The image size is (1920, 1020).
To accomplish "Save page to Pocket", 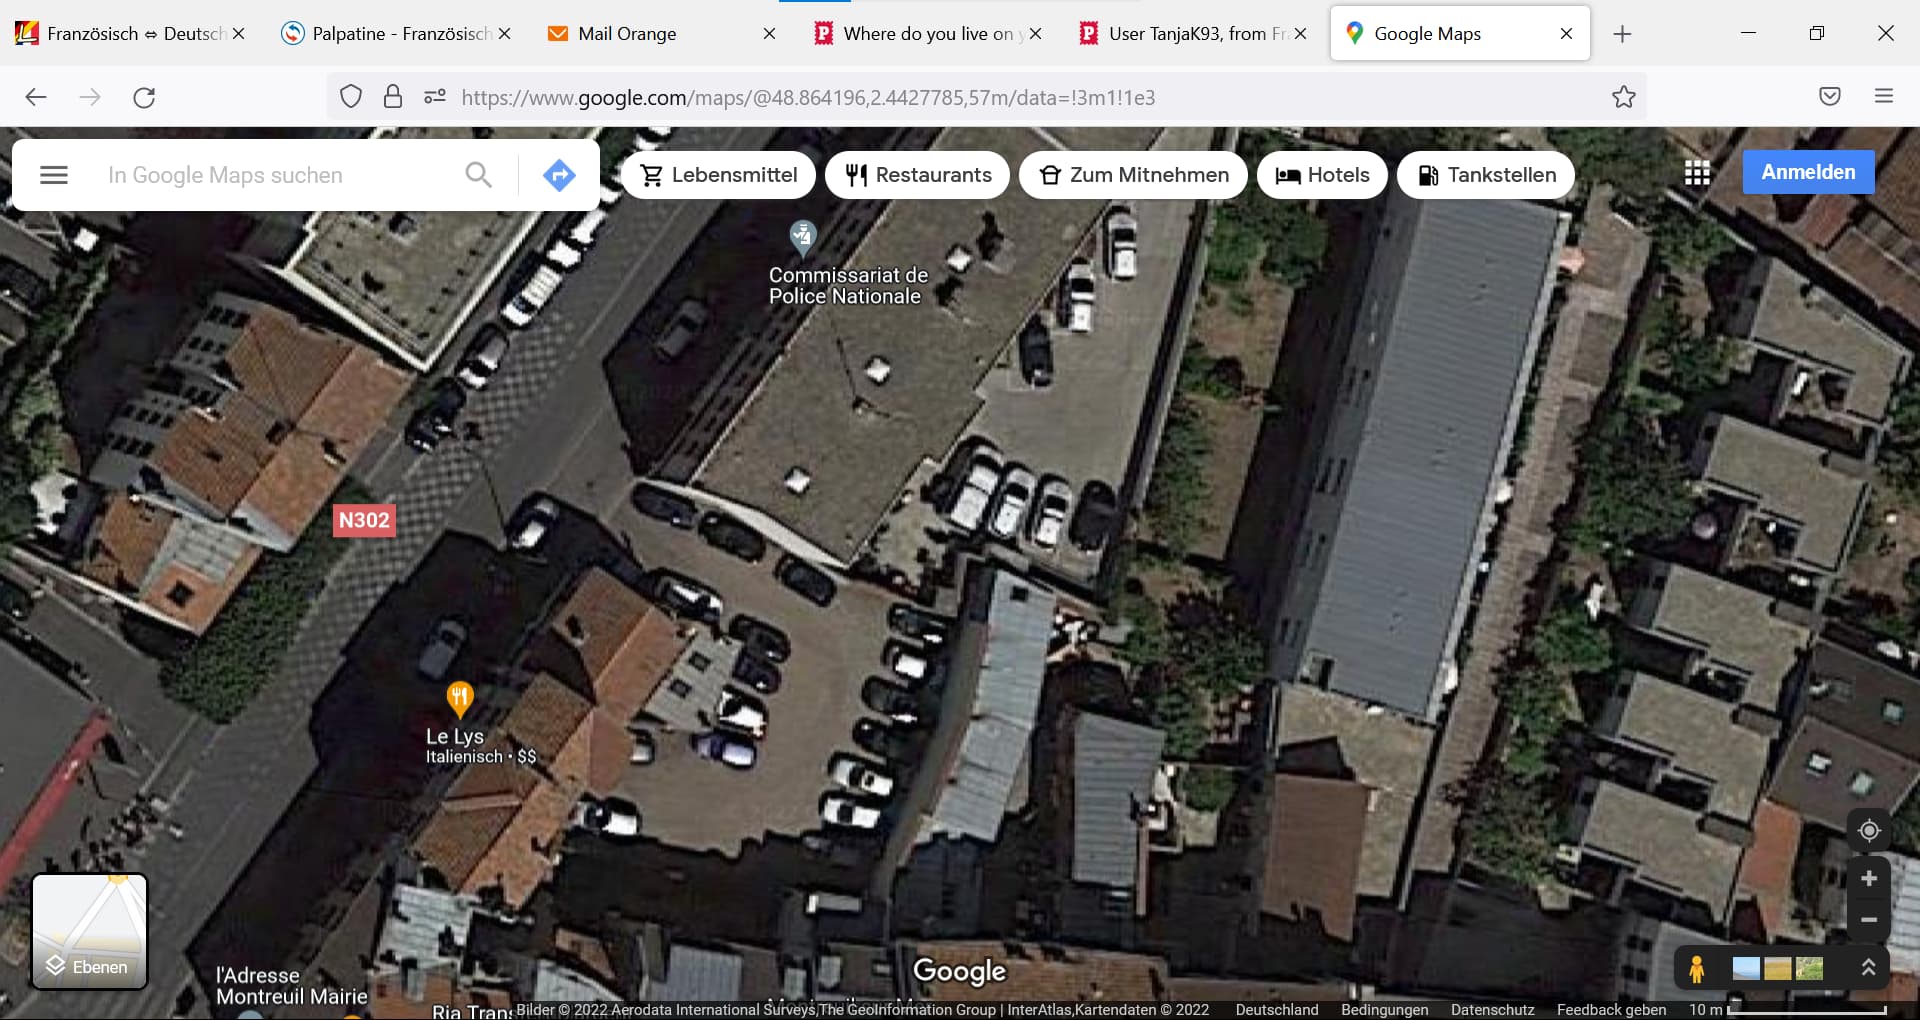I will (x=1830, y=97).
